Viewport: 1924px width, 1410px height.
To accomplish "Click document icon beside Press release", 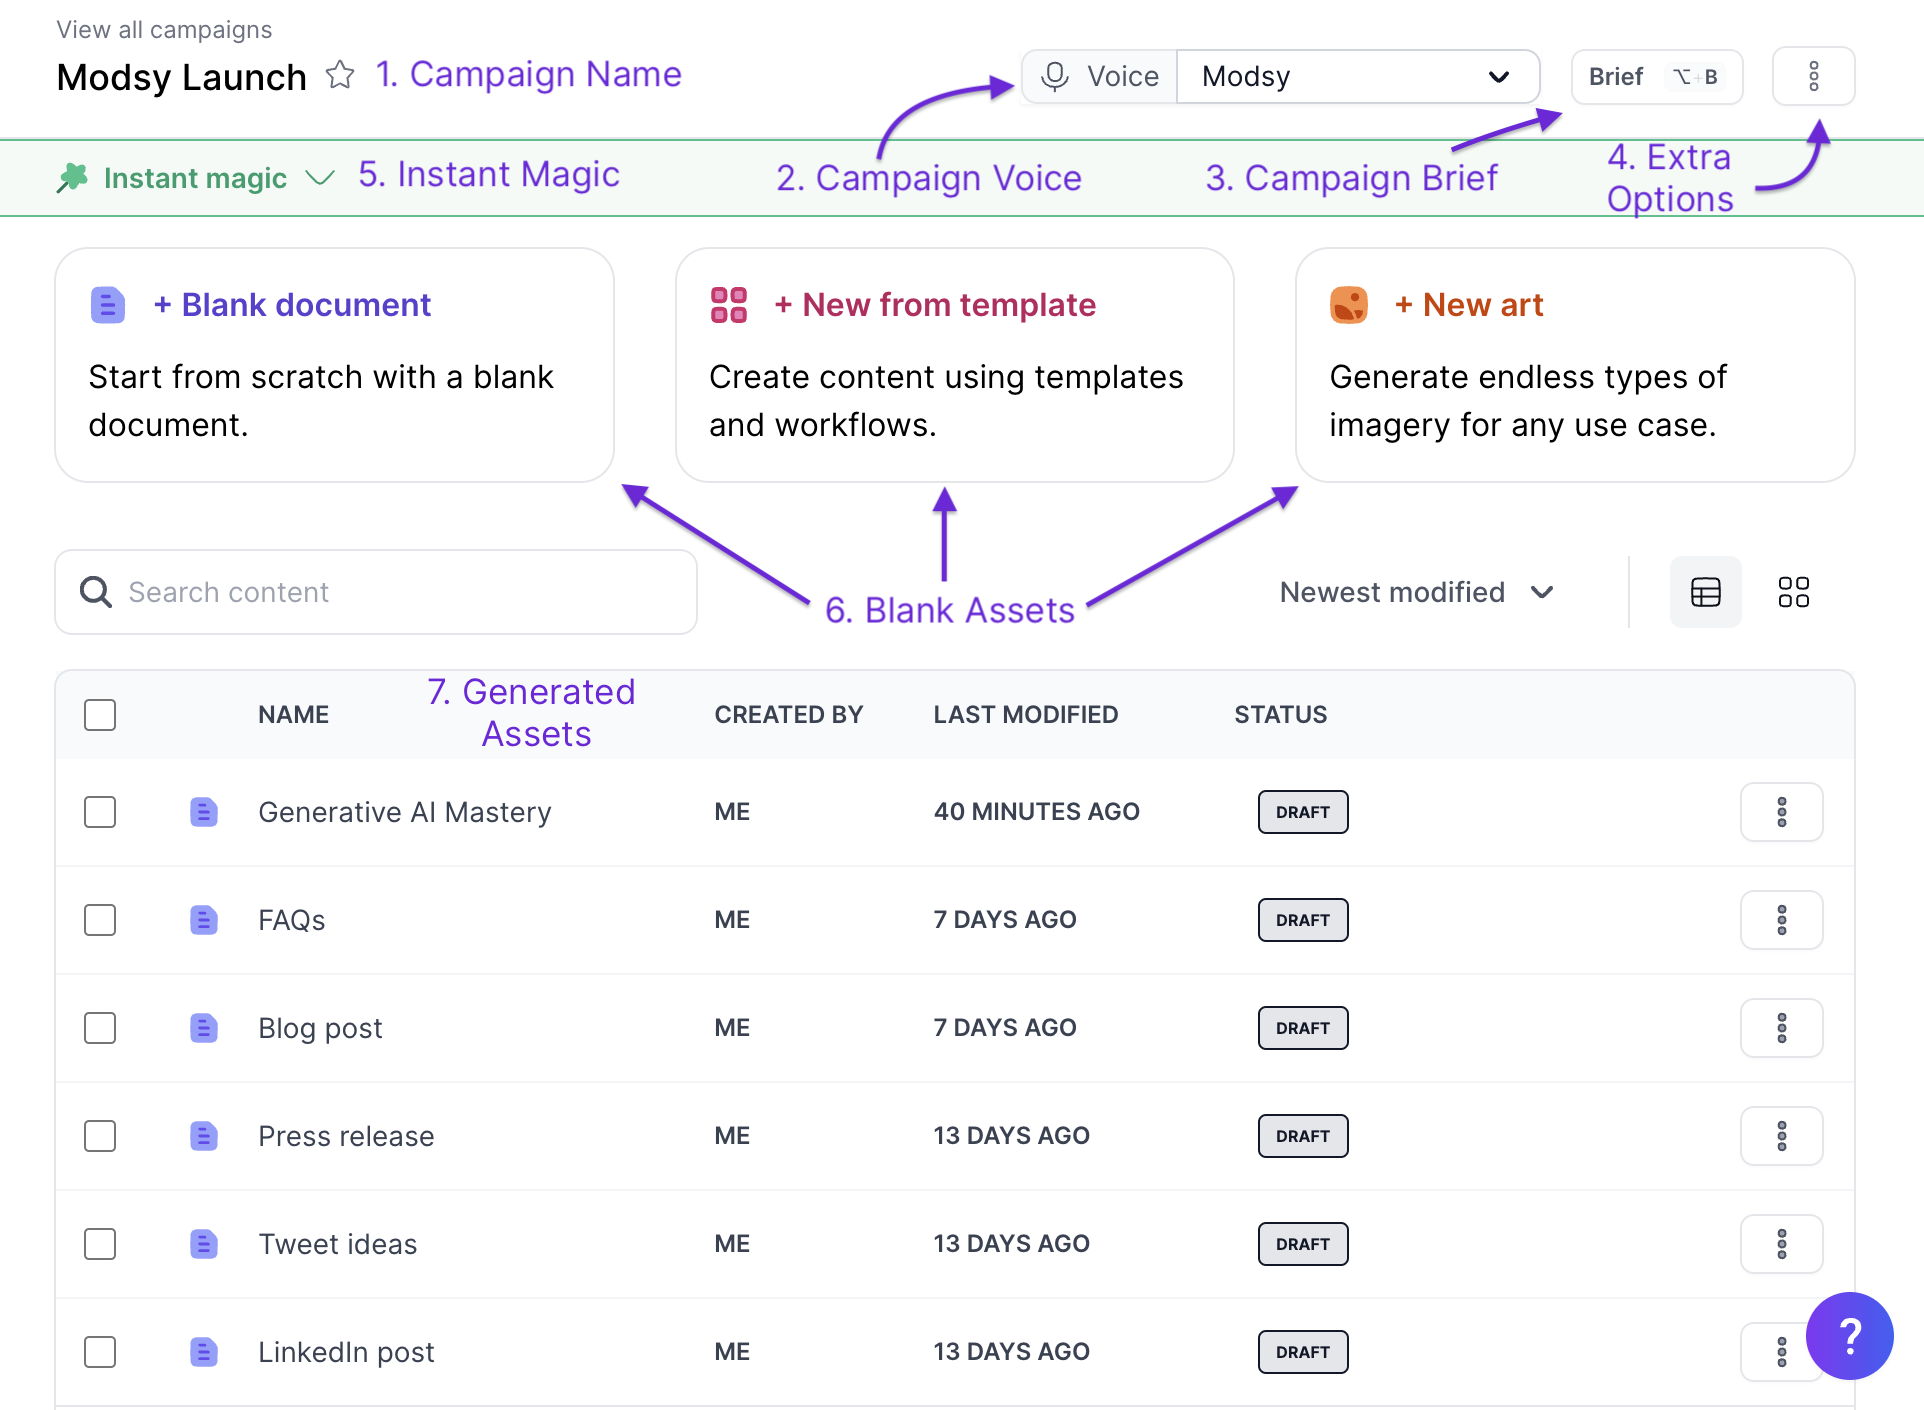I will [204, 1136].
